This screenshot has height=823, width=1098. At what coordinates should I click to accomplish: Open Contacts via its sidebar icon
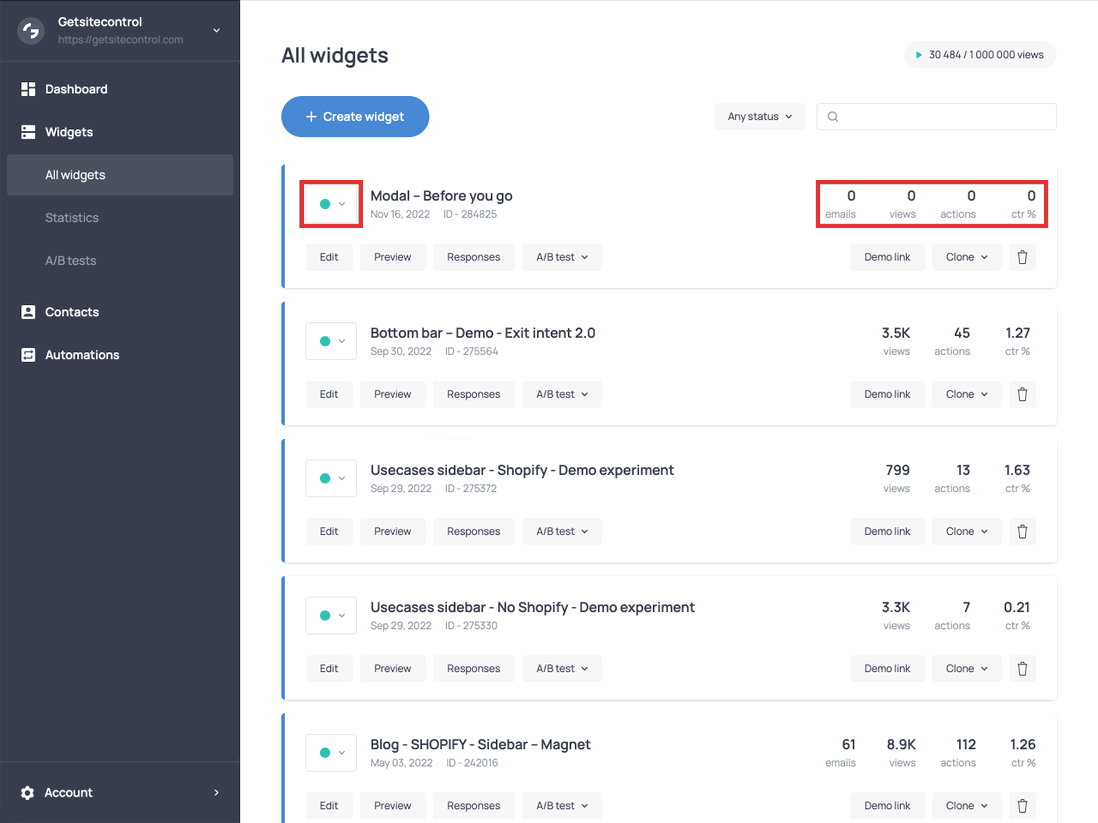click(x=28, y=311)
